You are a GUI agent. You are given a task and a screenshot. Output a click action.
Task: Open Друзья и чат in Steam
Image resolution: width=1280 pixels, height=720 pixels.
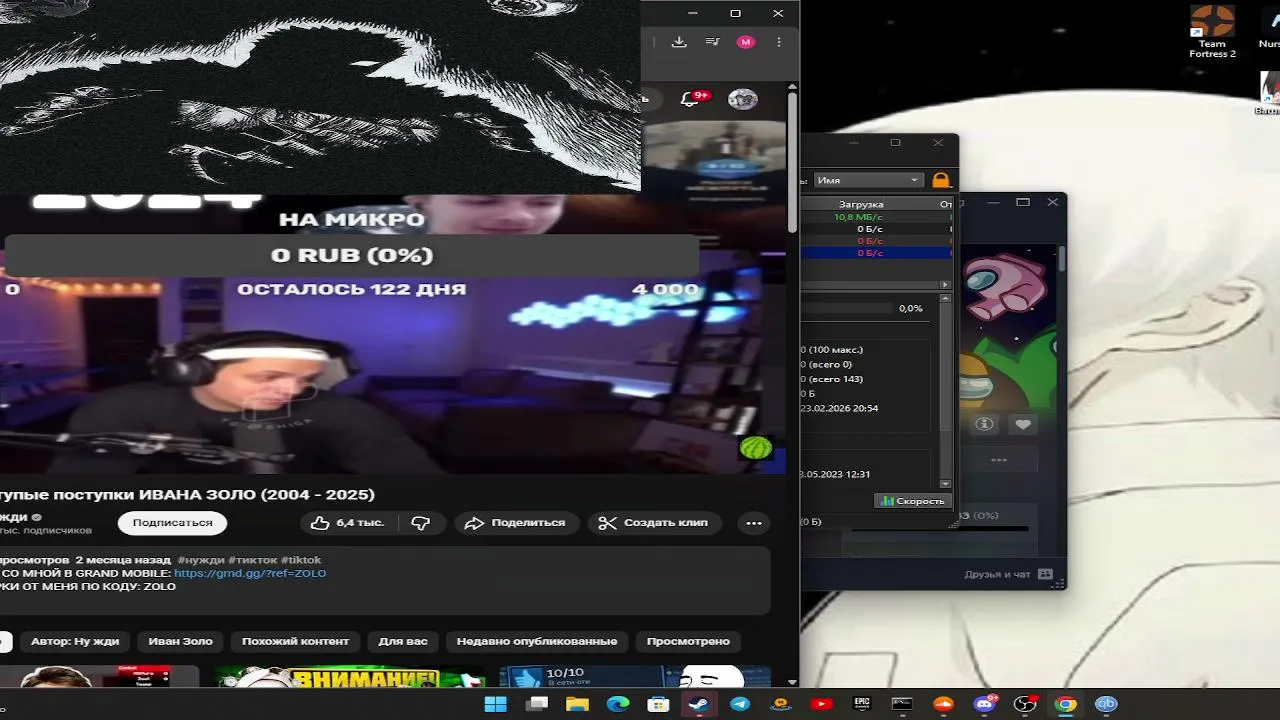(1008, 575)
